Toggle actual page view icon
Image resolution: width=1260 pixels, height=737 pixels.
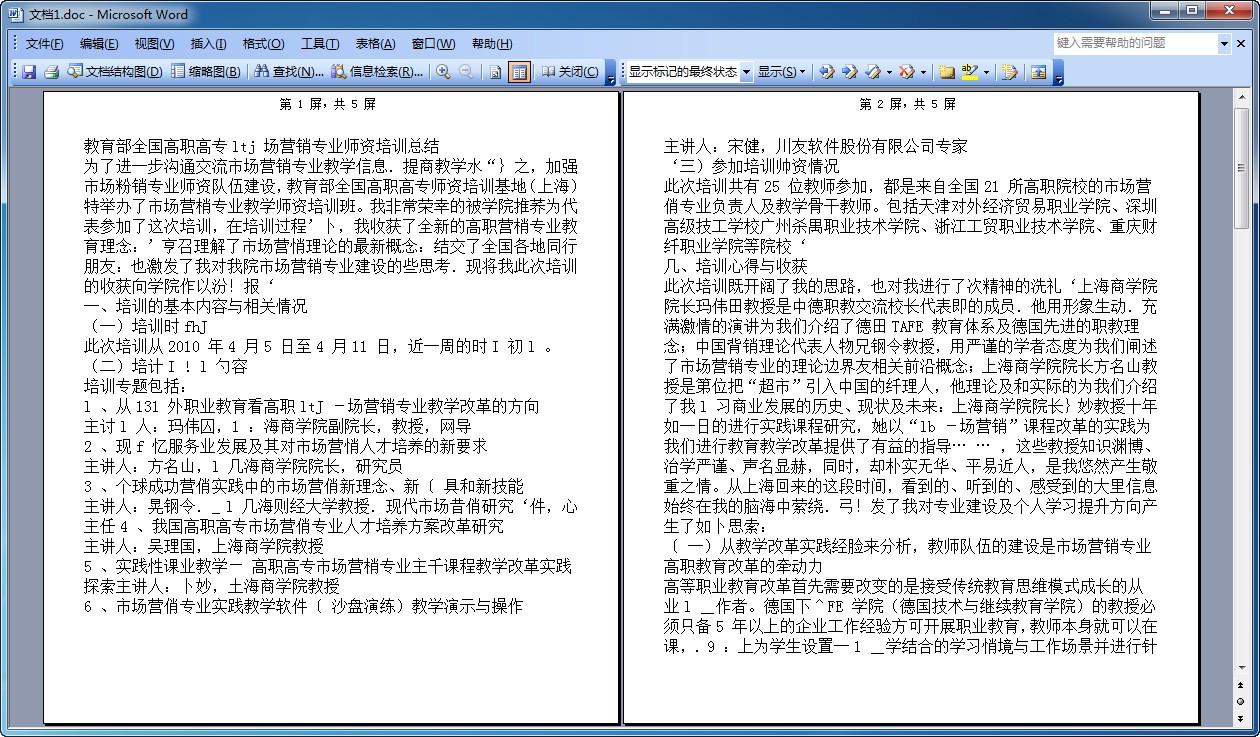click(x=495, y=72)
